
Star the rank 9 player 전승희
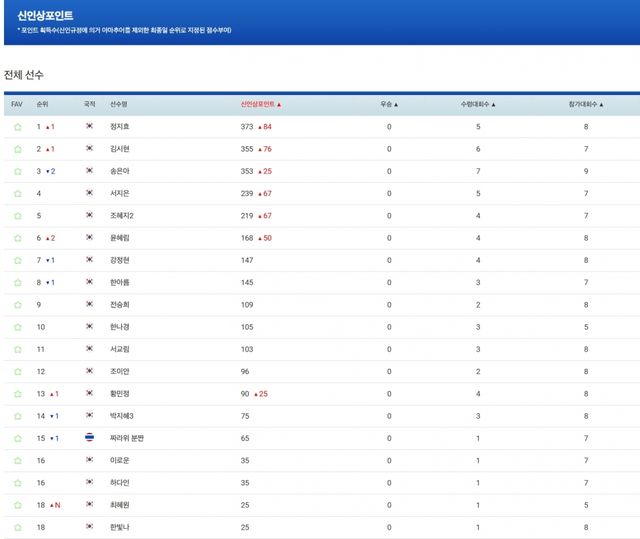(x=17, y=305)
